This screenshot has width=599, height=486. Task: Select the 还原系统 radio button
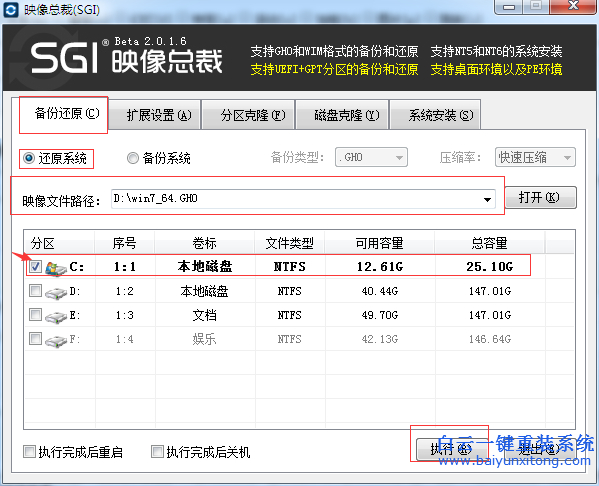[x=29, y=158]
